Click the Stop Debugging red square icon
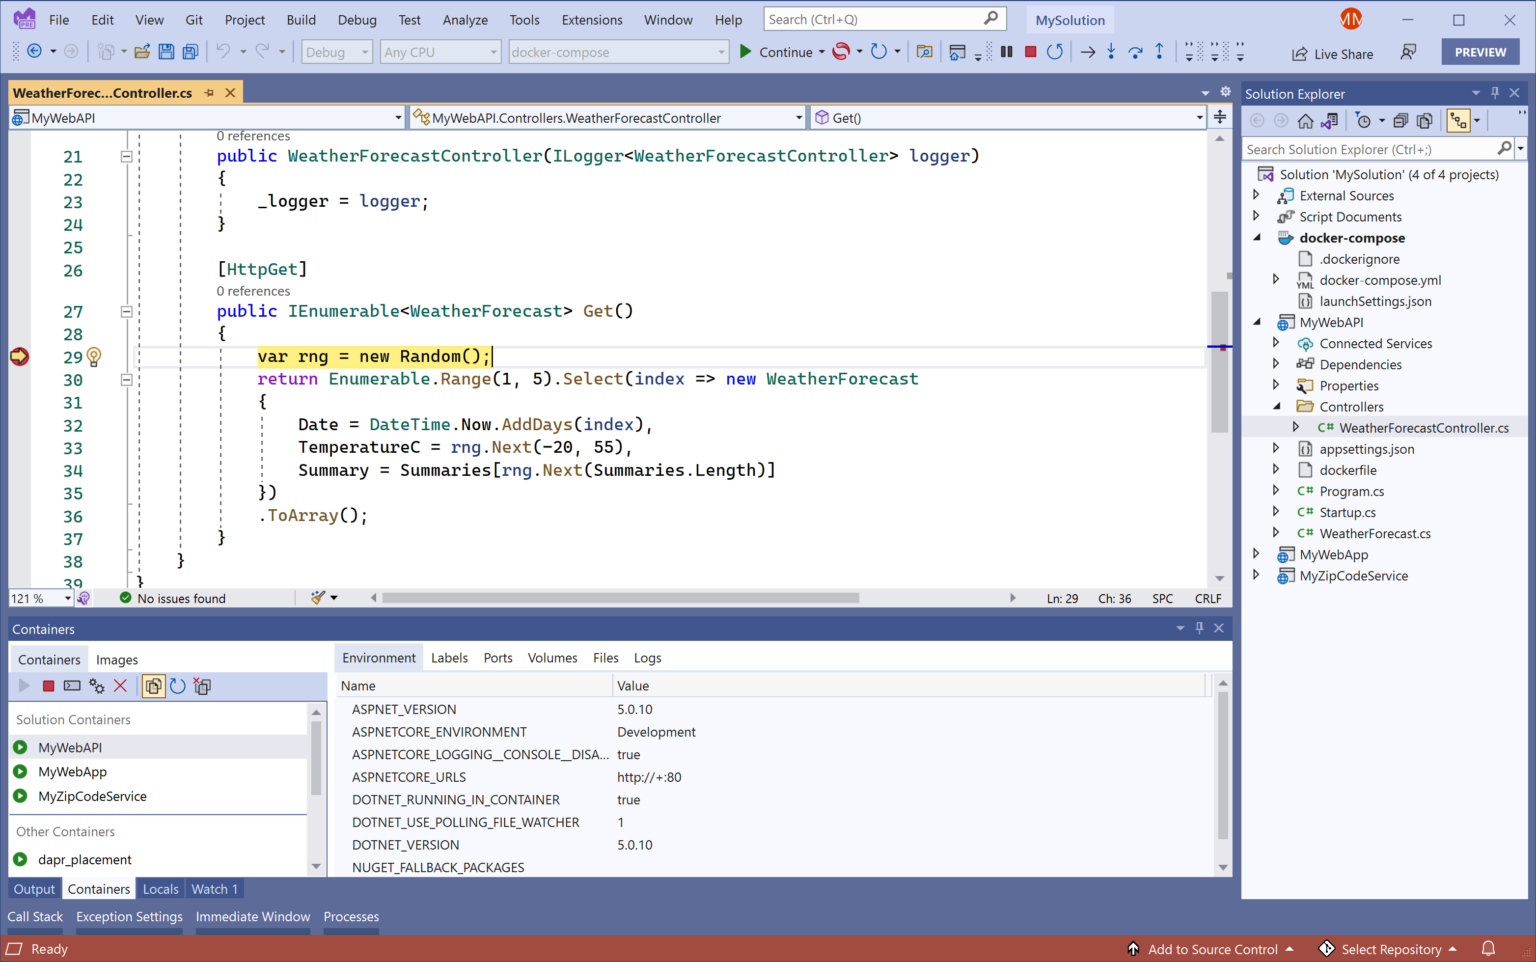This screenshot has width=1536, height=962. (1030, 51)
